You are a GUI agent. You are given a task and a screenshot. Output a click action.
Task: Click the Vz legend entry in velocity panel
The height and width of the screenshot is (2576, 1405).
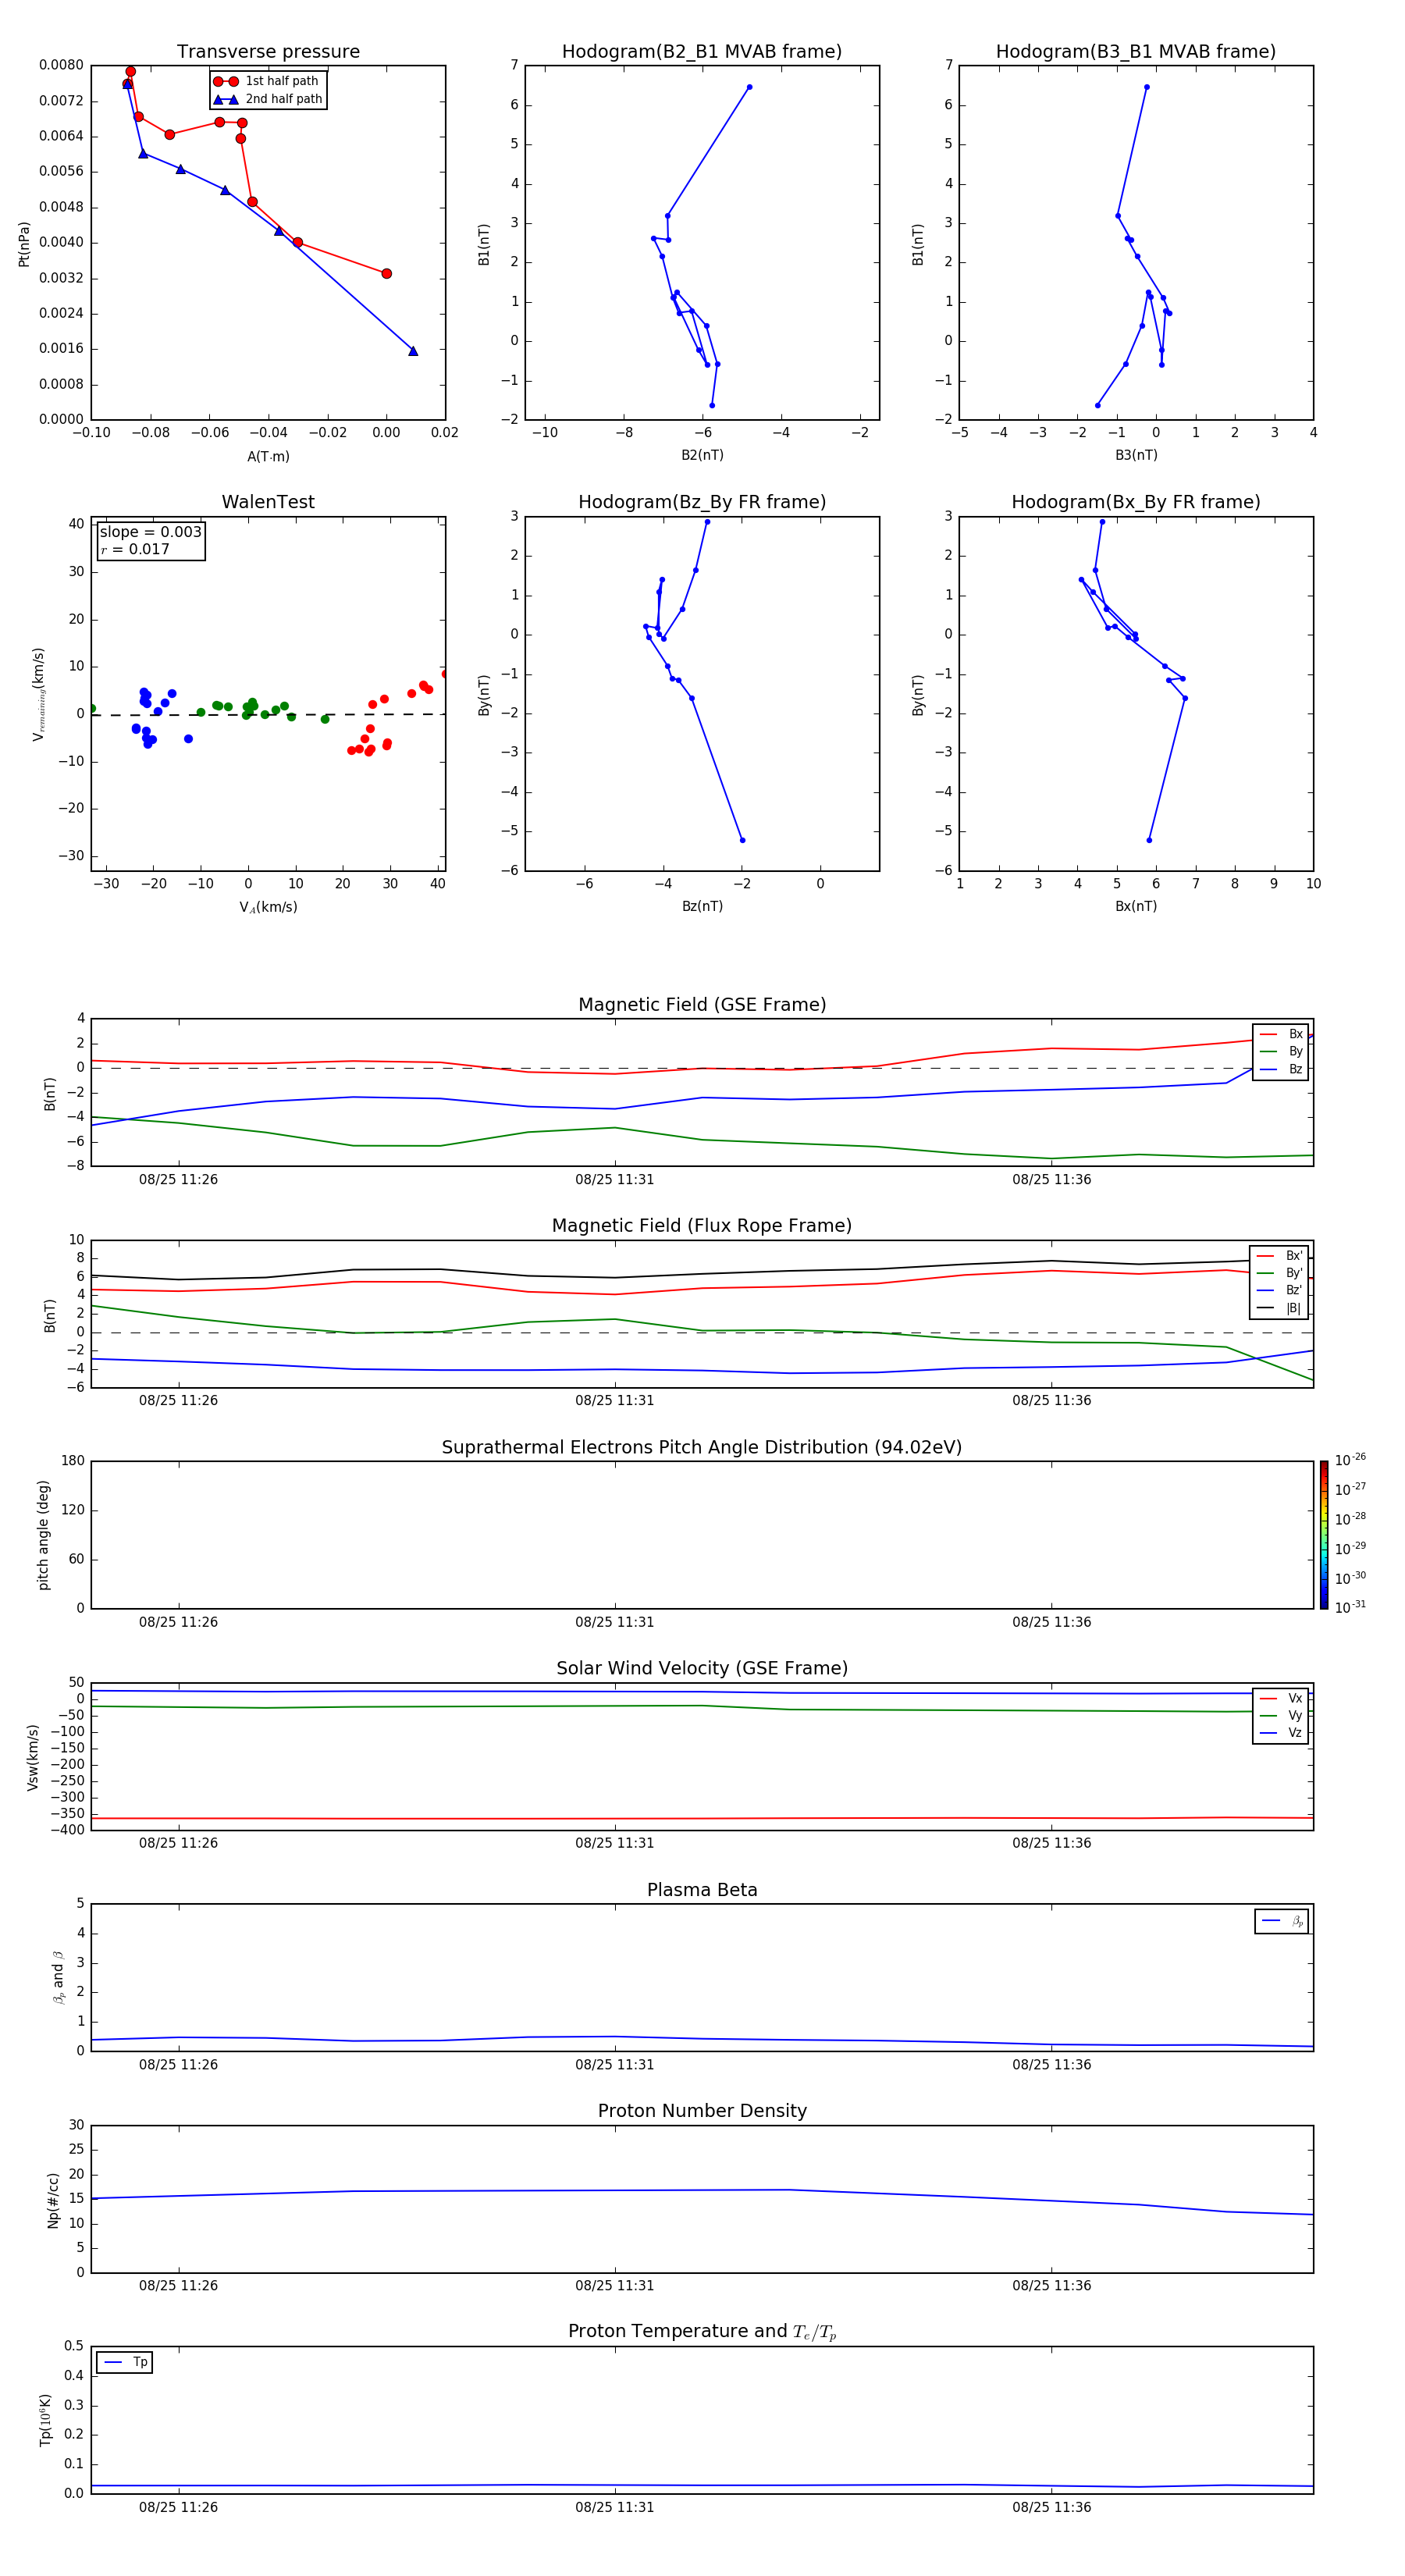[x=1281, y=1733]
